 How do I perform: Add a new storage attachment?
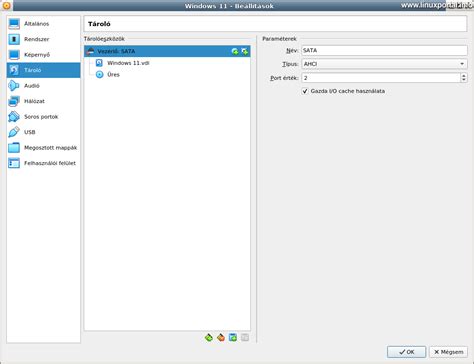click(233, 338)
